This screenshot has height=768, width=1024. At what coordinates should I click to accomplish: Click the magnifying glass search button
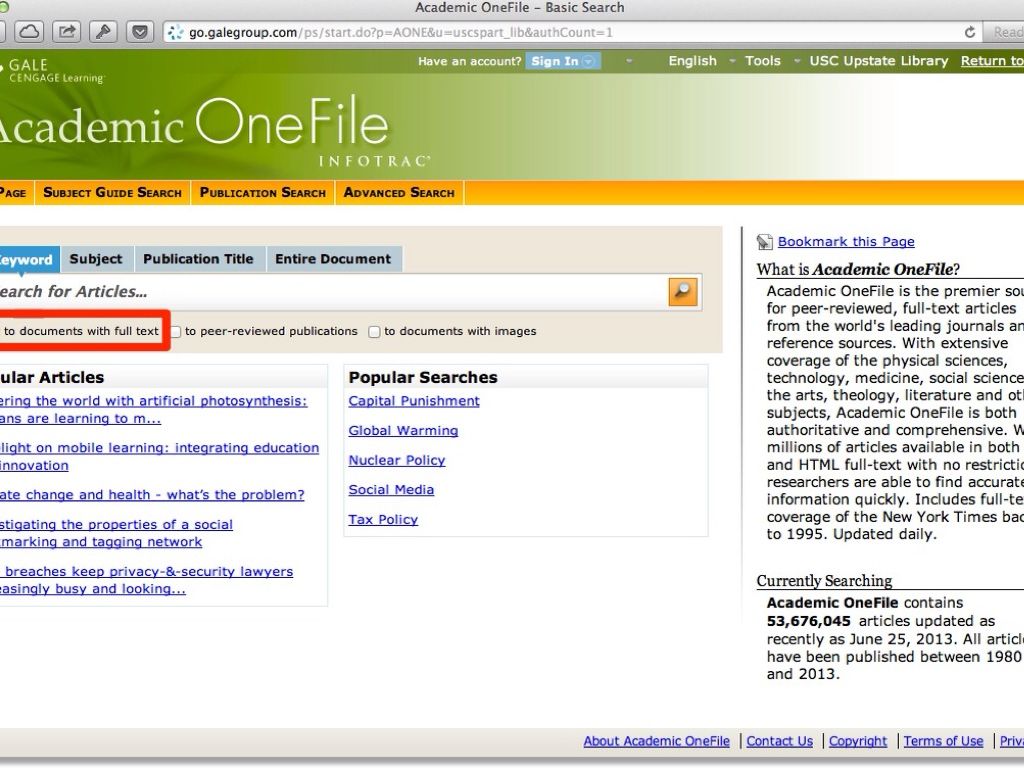682,291
